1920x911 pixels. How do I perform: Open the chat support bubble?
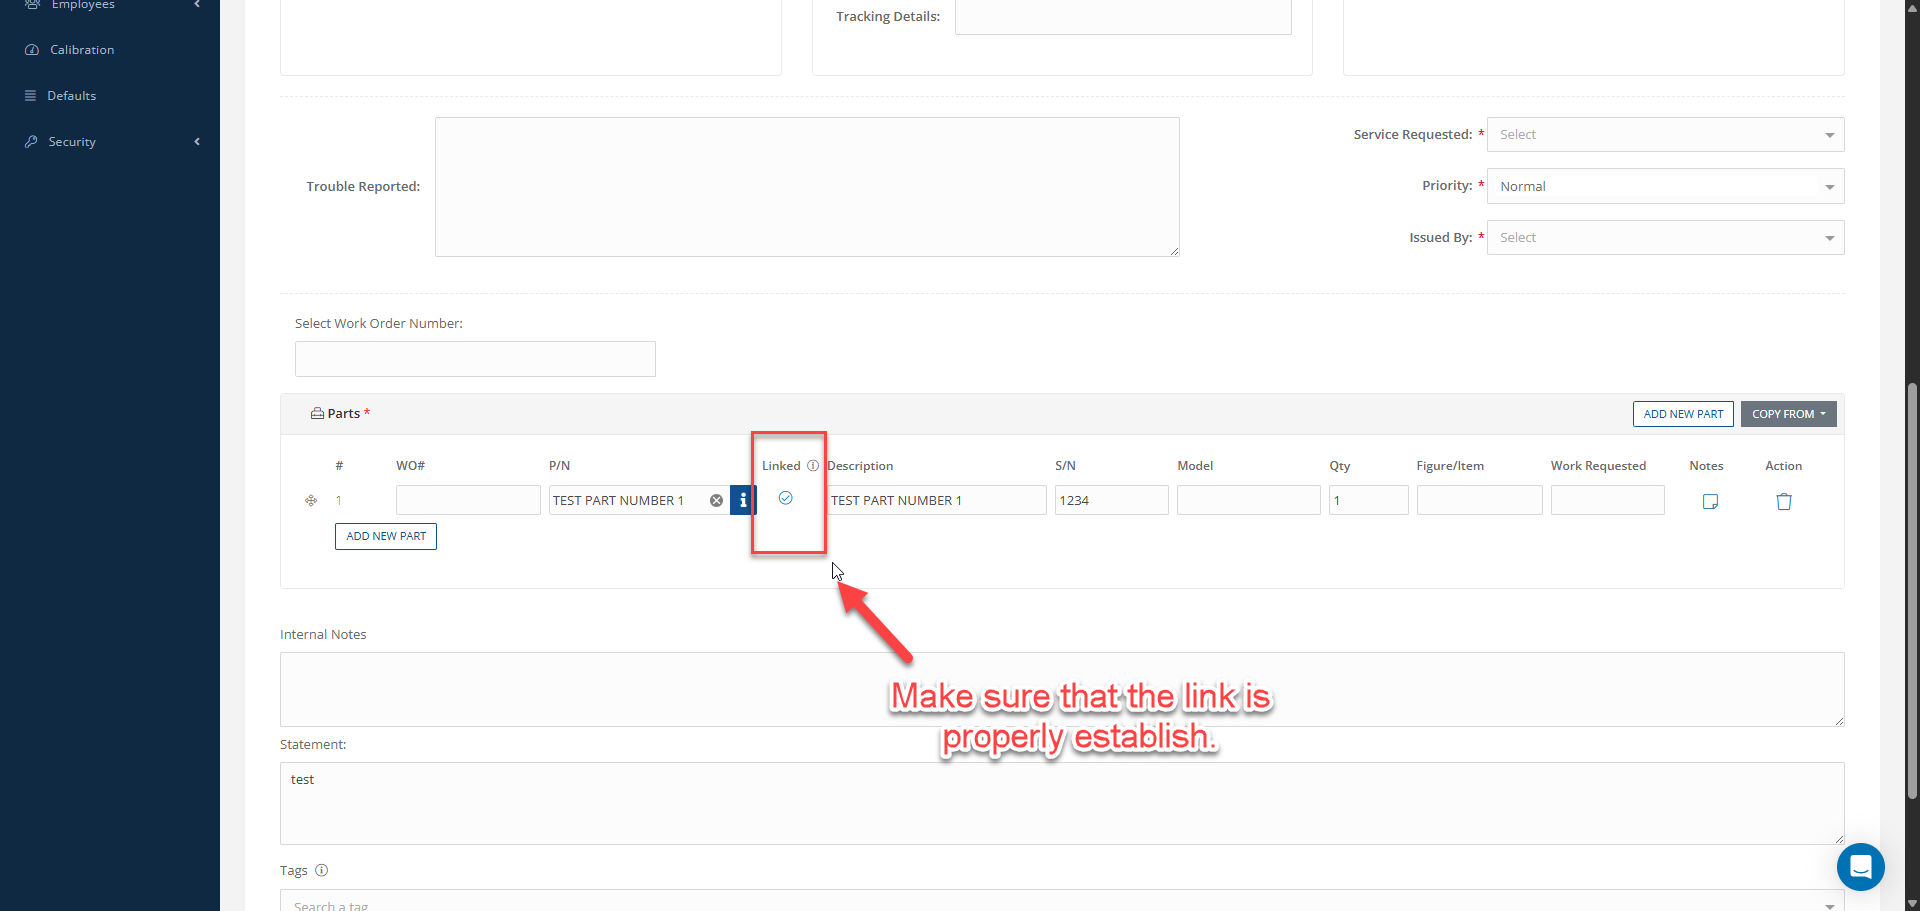point(1860,867)
